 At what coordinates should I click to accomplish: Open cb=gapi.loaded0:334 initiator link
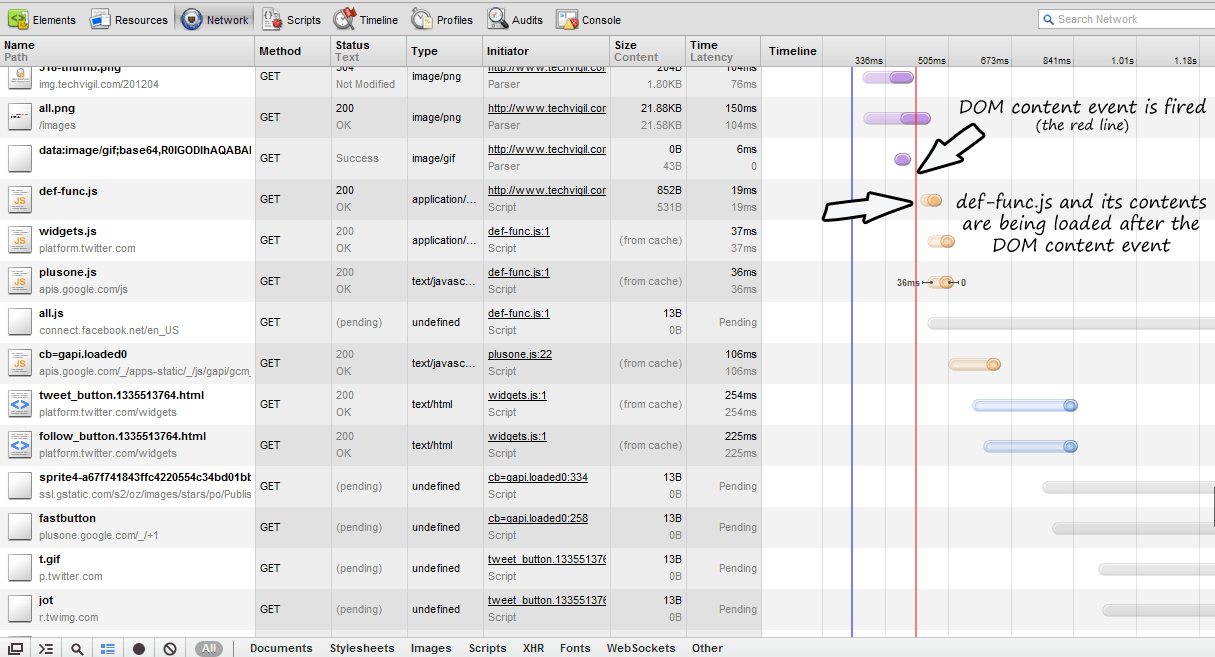(x=538, y=477)
